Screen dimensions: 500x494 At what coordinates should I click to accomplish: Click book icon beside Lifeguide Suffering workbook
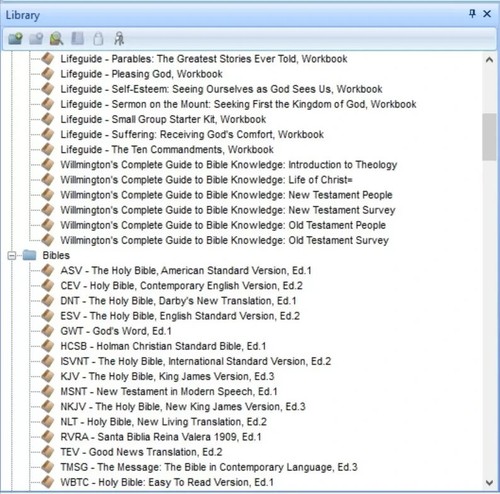pos(48,134)
